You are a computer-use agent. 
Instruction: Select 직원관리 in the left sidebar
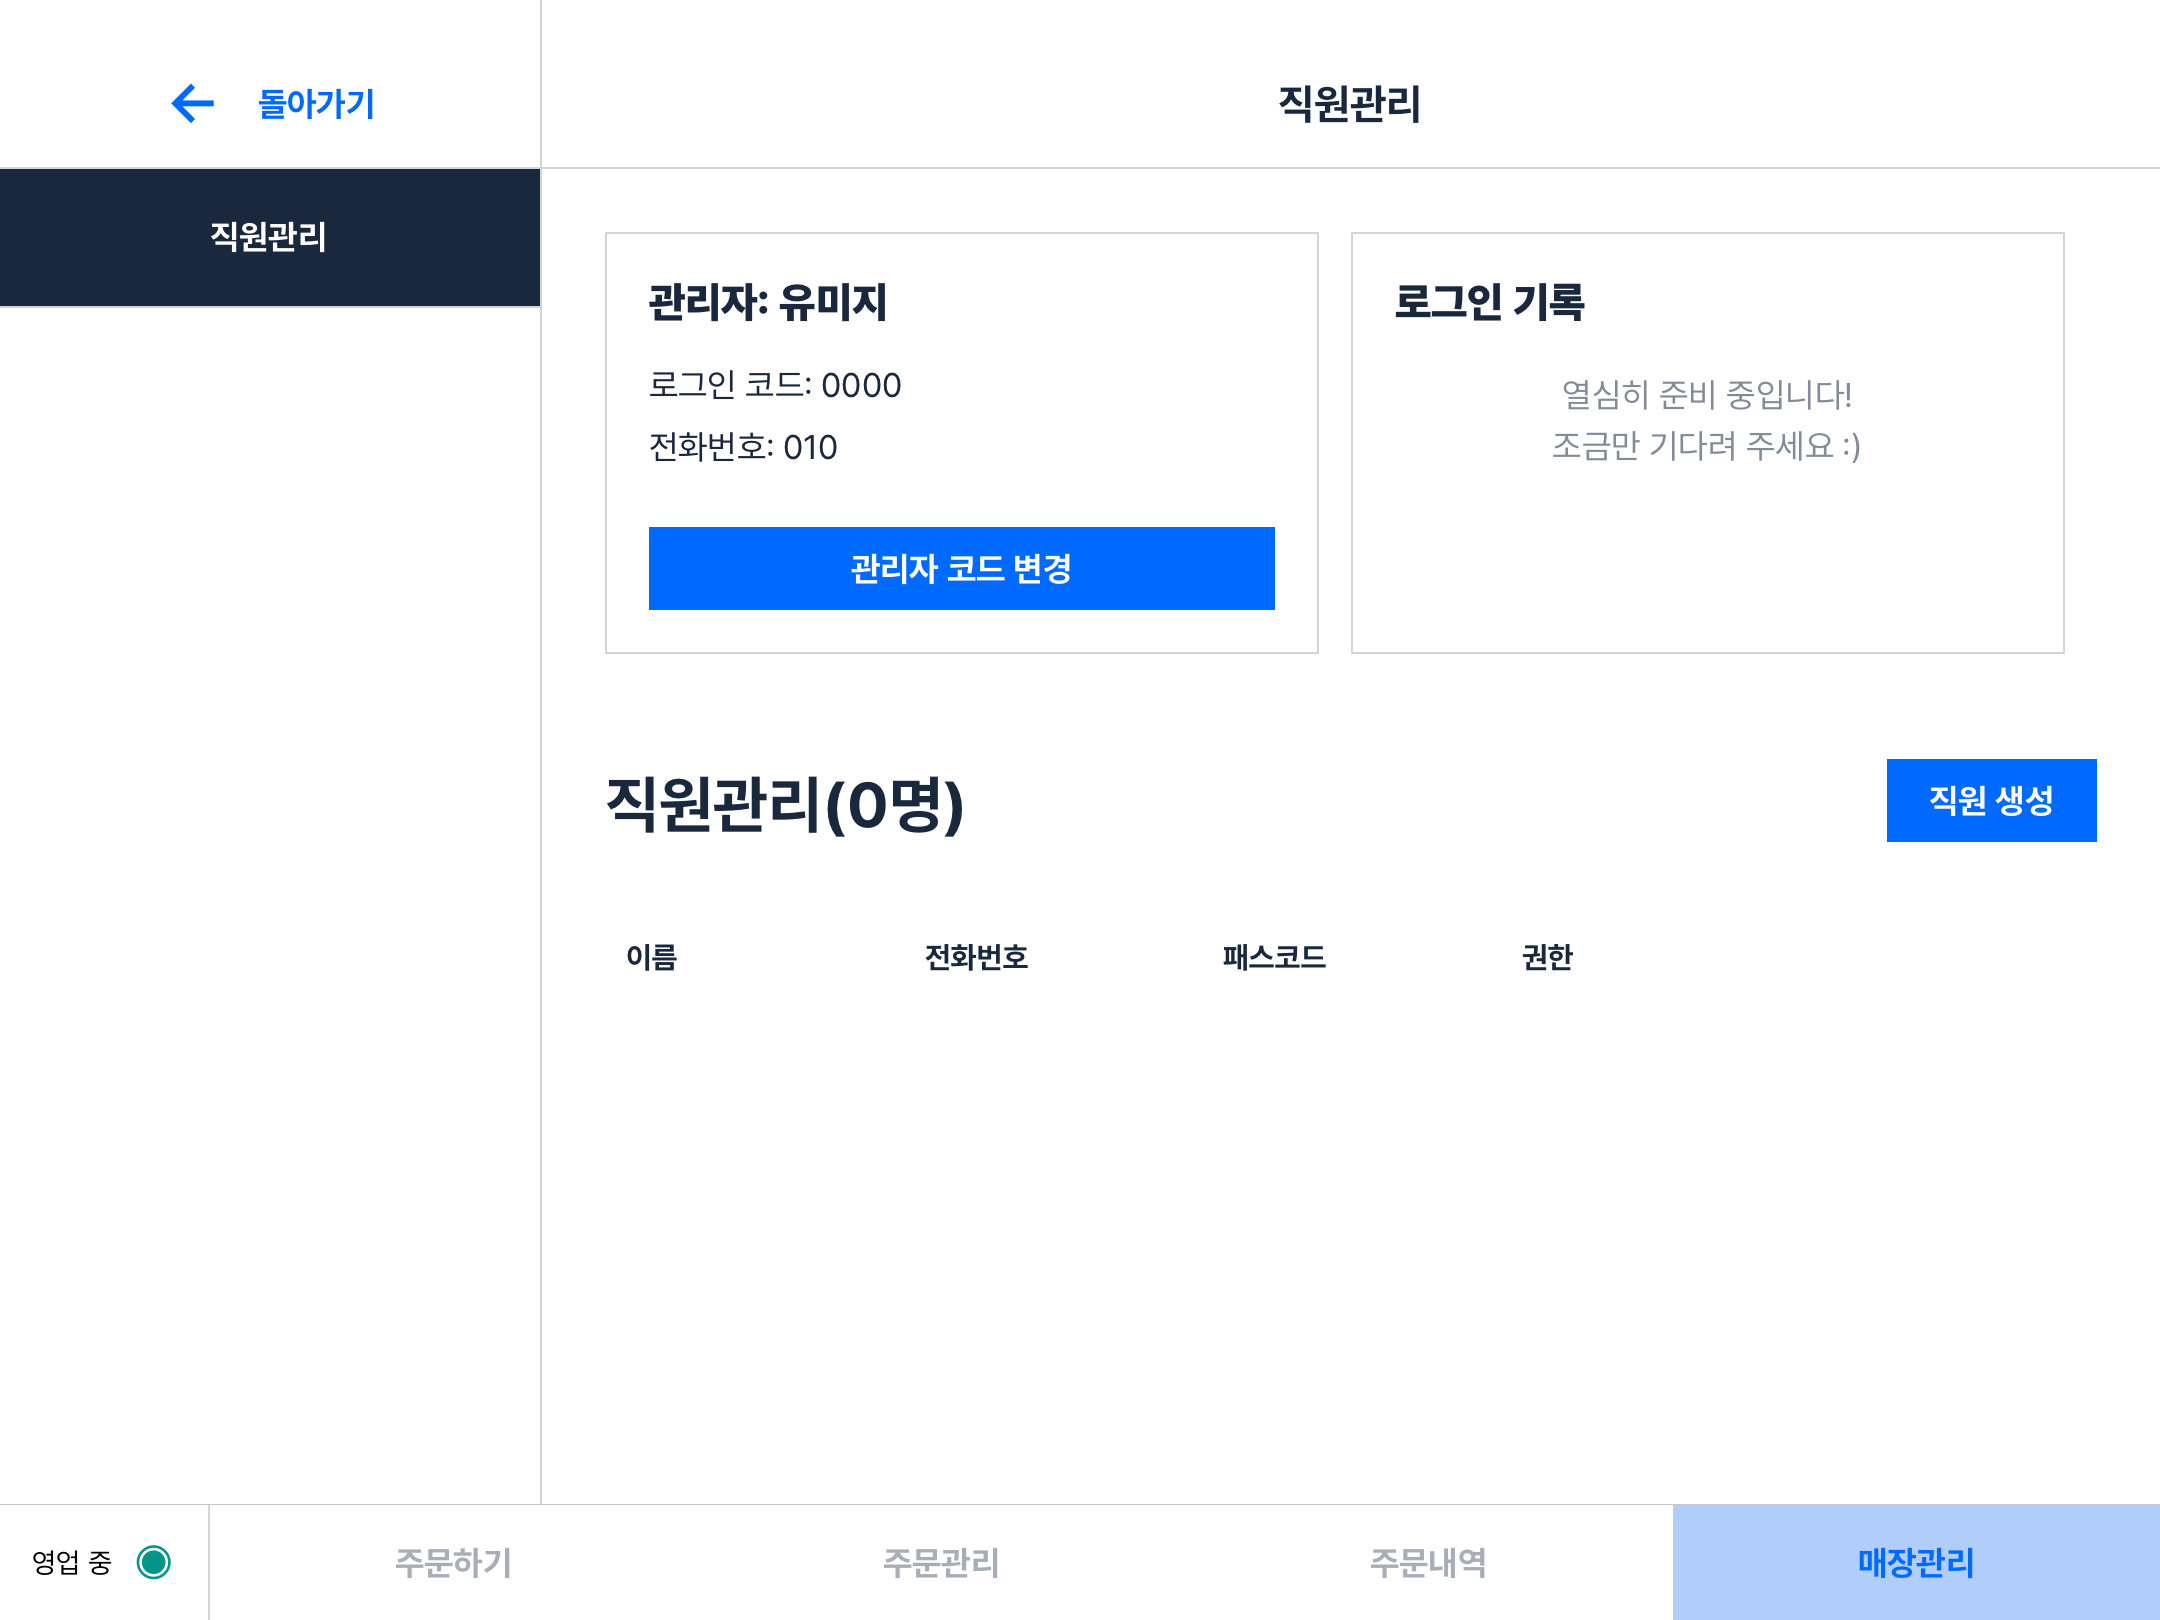[269, 237]
